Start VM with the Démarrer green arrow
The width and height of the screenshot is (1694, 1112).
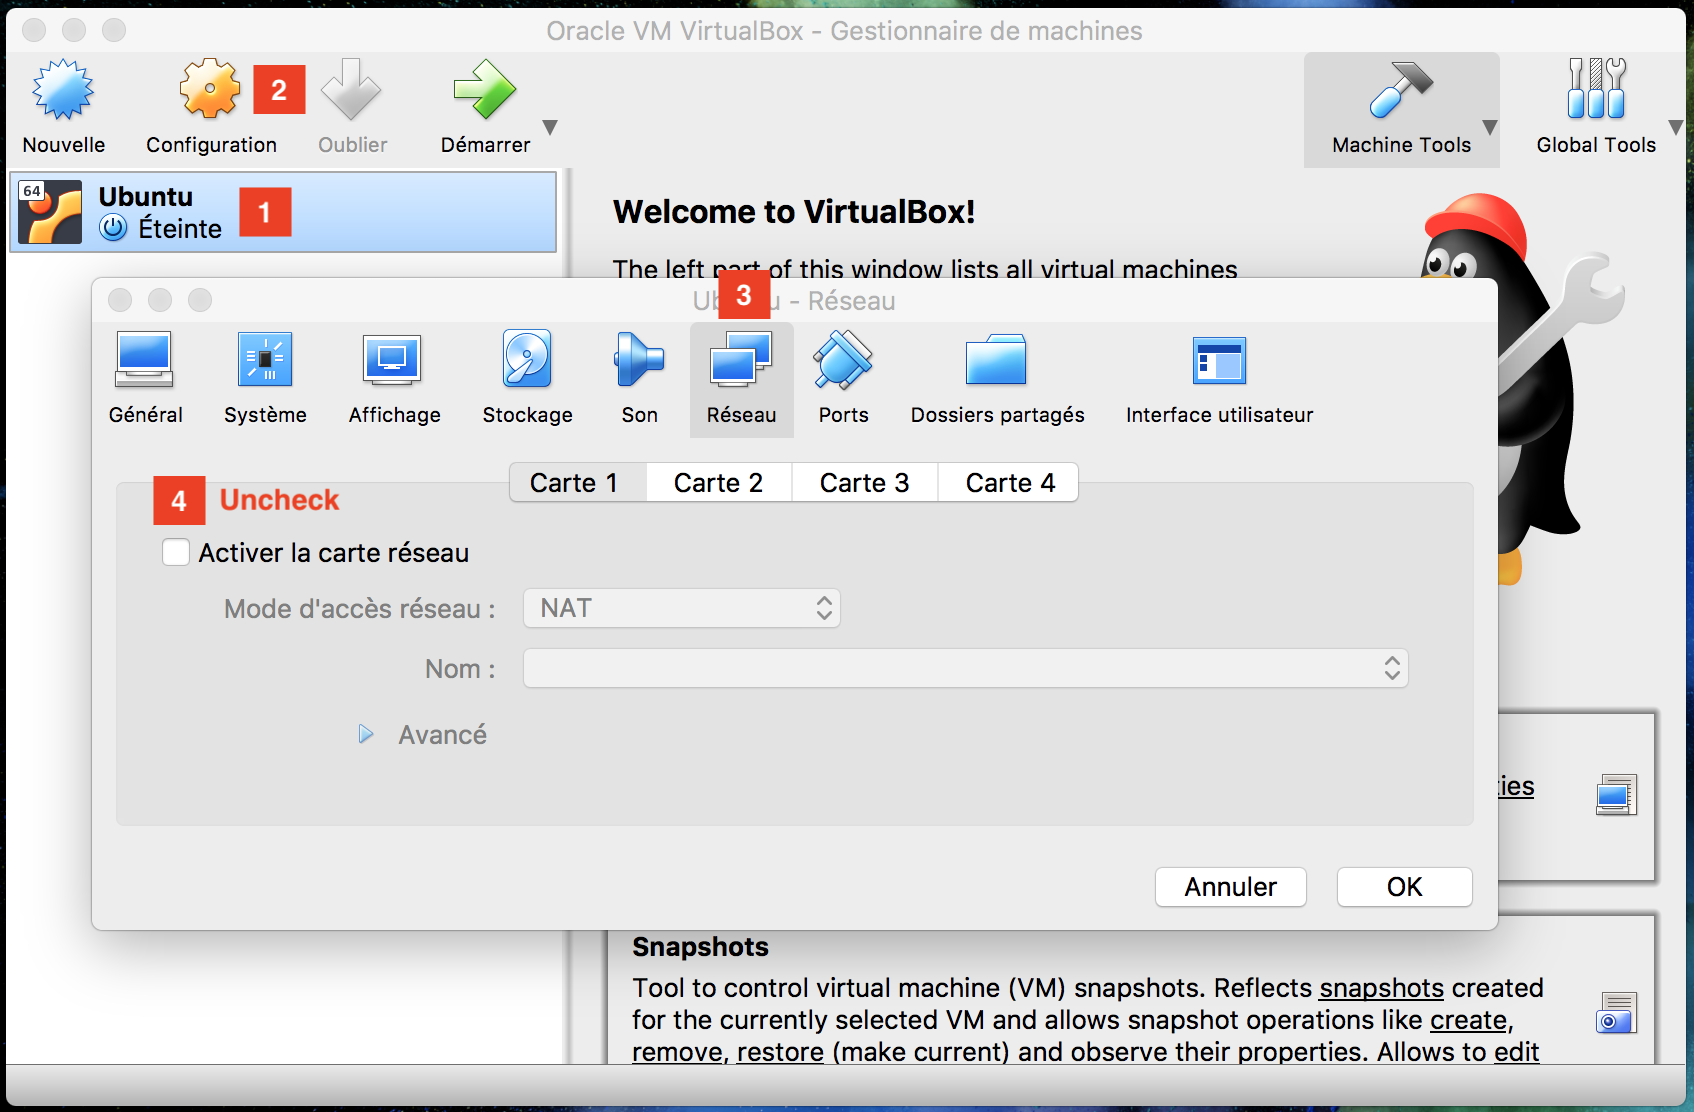tap(484, 90)
